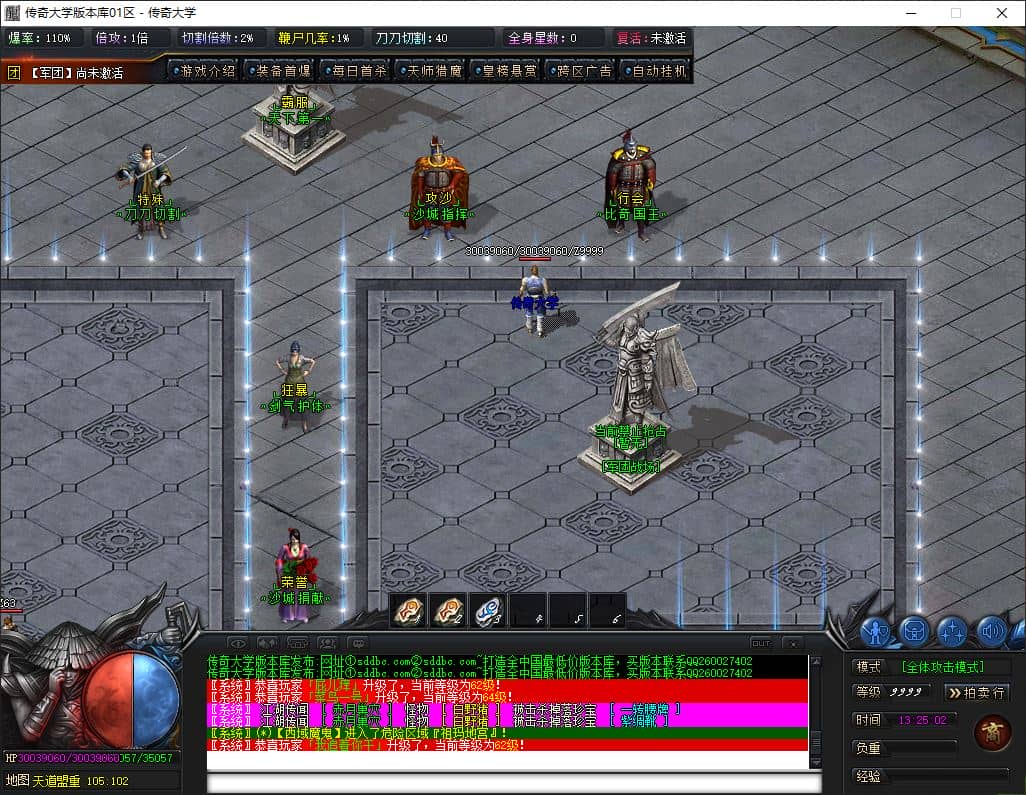
Task: Open the 自动挂机 auto-play menu
Action: pyautogui.click(x=656, y=71)
